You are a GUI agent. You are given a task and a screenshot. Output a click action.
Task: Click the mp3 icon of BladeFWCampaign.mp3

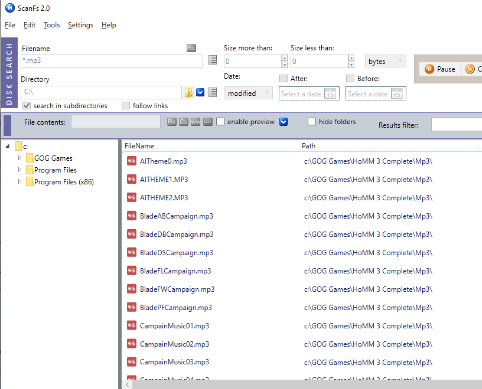[x=132, y=289]
